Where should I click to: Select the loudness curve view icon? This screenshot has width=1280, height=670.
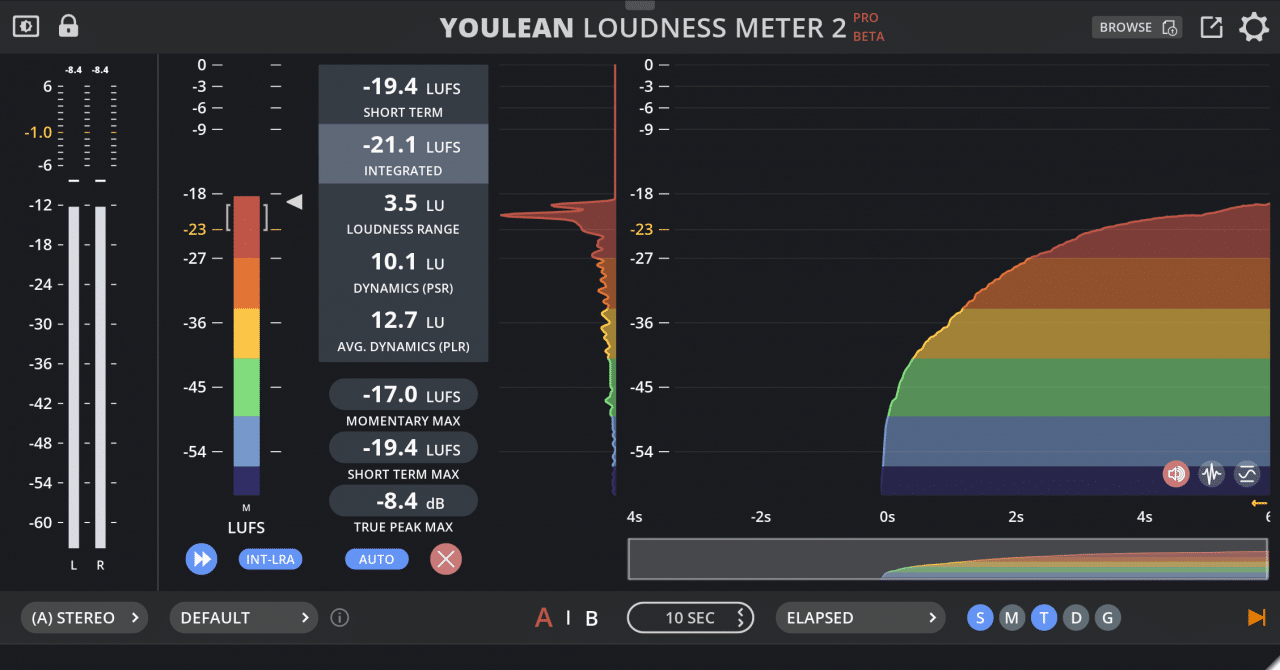(x=1245, y=473)
